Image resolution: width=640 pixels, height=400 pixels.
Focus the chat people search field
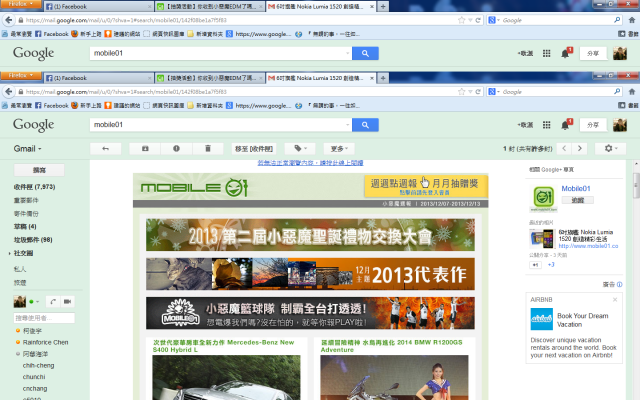pyautogui.click(x=44, y=318)
